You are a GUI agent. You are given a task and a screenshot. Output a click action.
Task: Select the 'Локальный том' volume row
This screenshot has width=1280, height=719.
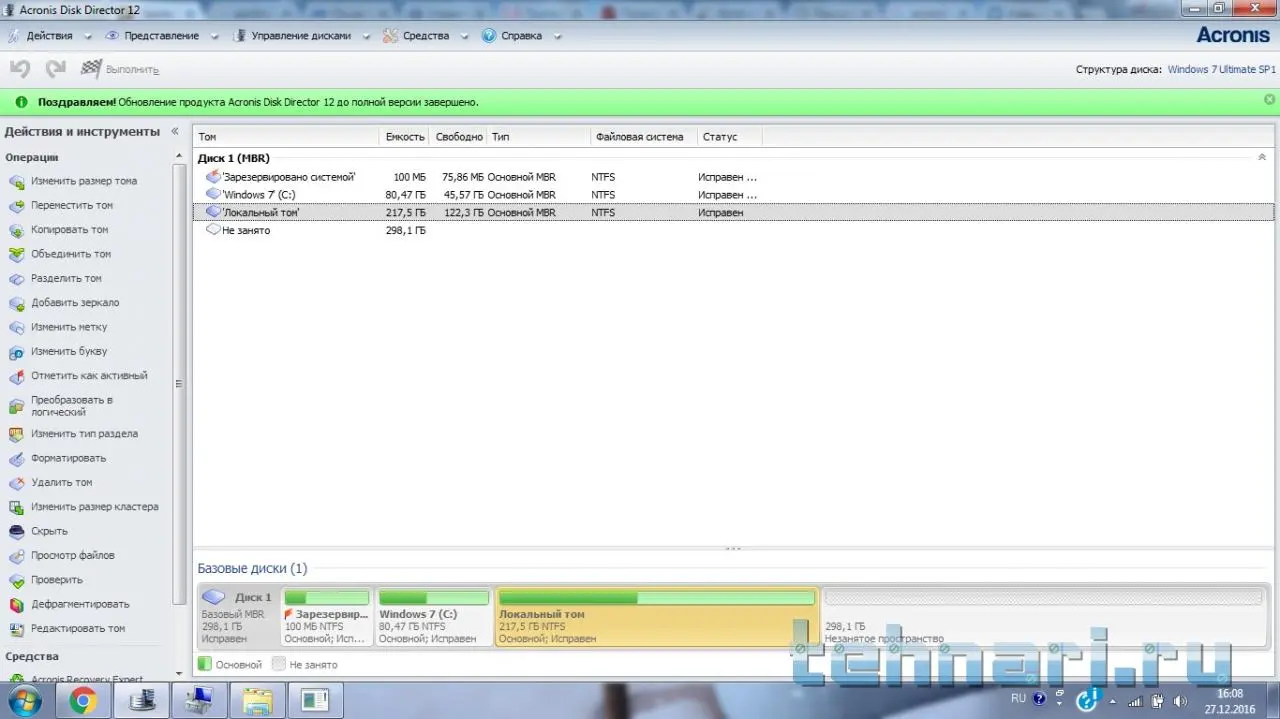[x=733, y=213]
